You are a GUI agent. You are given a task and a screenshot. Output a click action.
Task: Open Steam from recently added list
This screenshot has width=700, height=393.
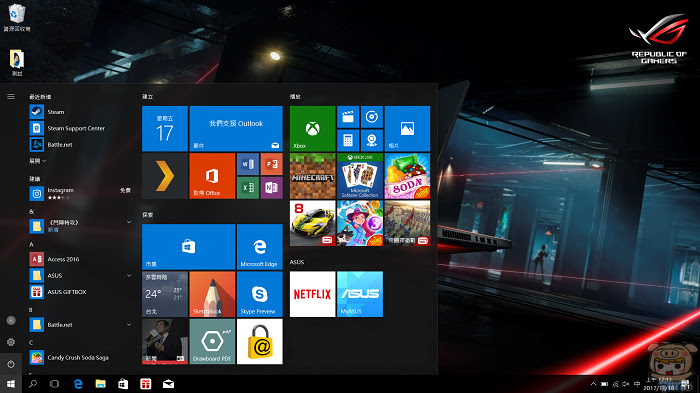coord(80,112)
